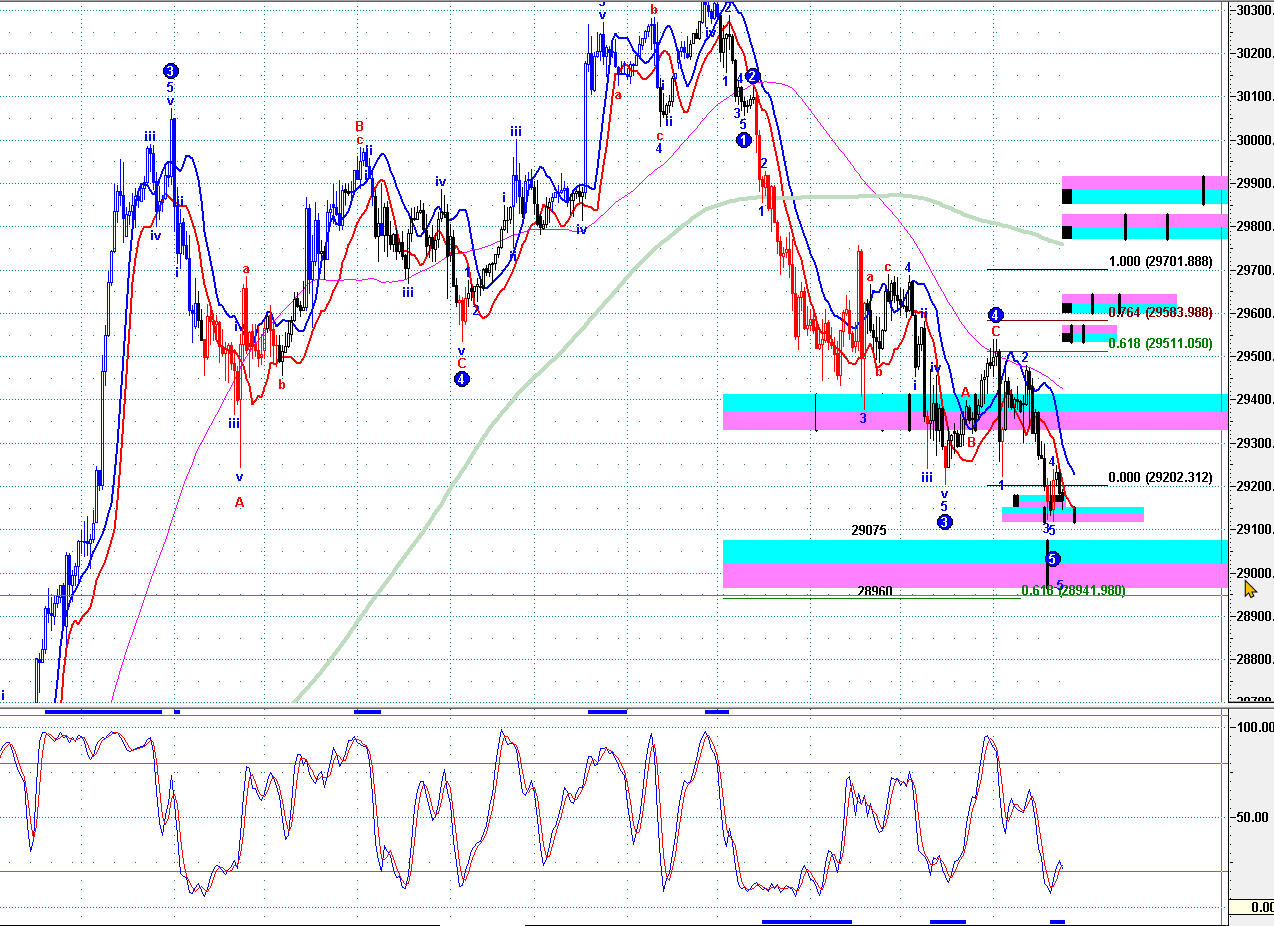Select the circled 1 wave label
Screen dimensions: 1274x926
click(743, 140)
